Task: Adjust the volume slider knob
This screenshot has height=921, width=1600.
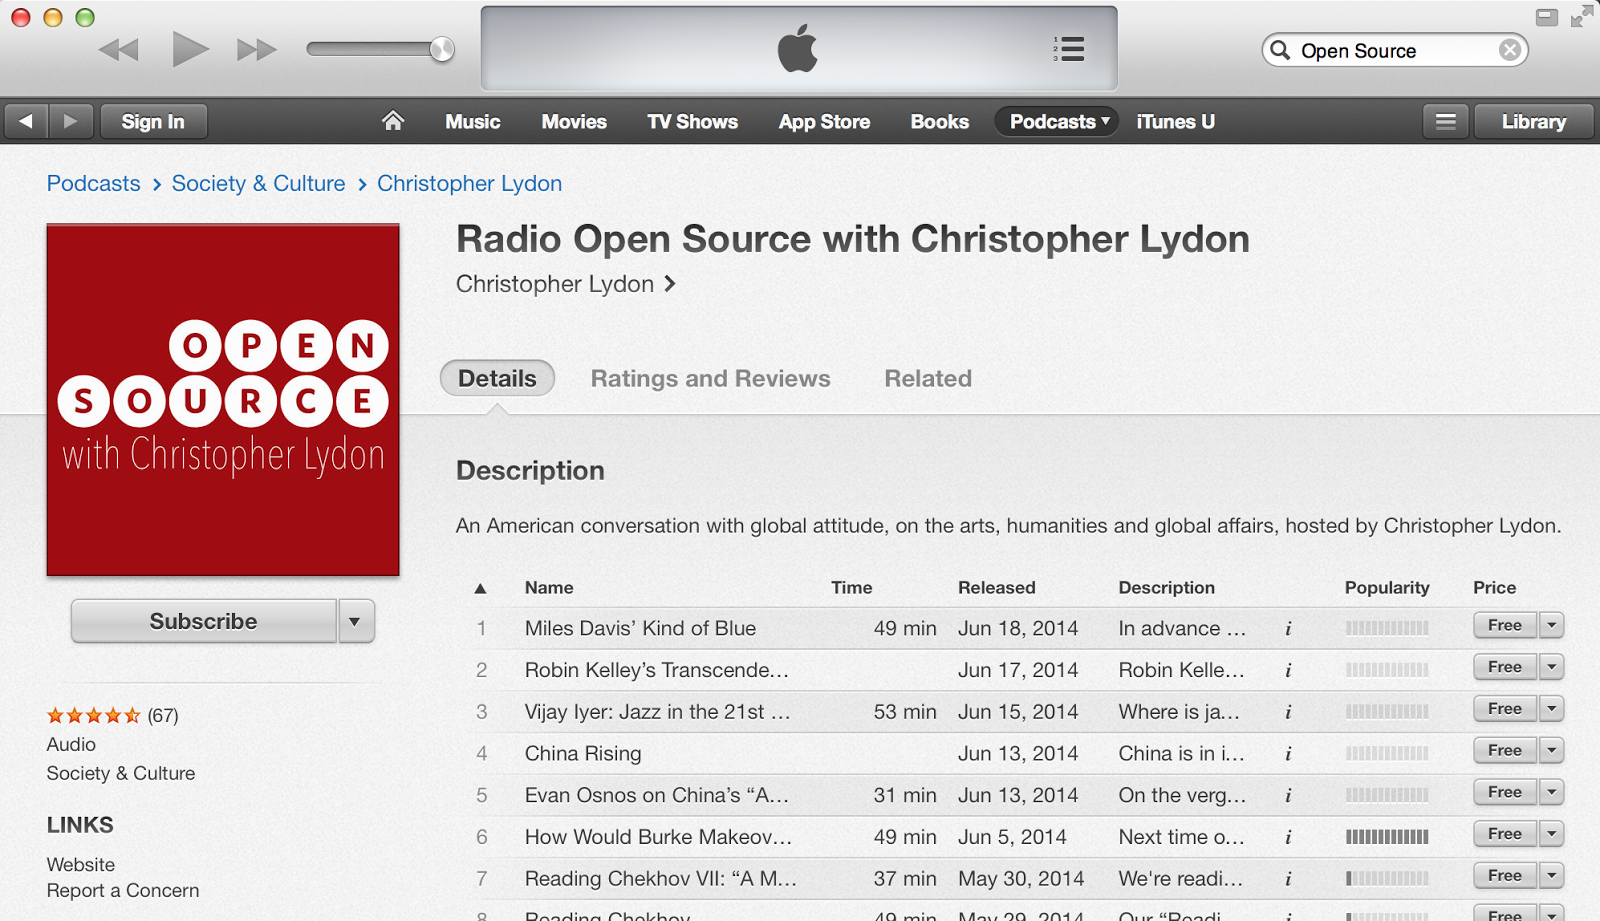Action: click(442, 49)
